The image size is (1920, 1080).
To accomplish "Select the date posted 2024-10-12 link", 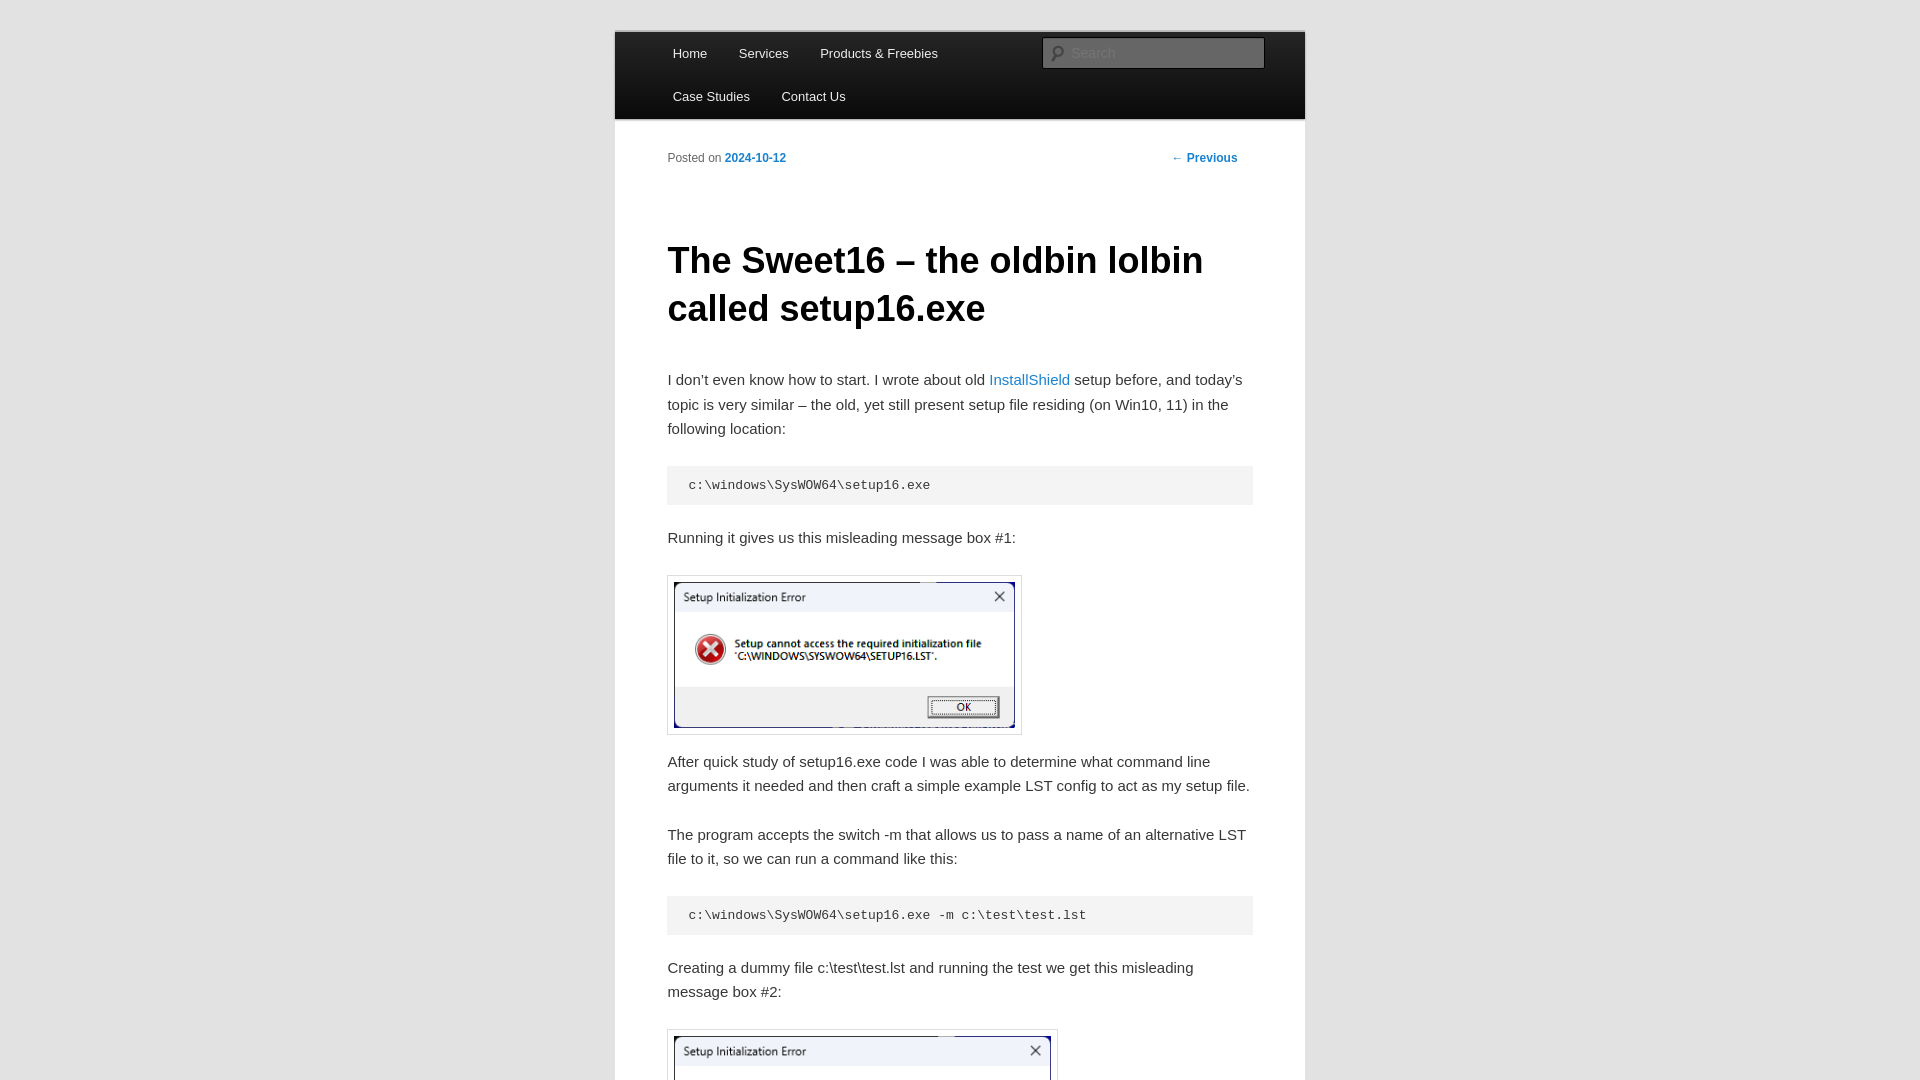I will pyautogui.click(x=754, y=157).
